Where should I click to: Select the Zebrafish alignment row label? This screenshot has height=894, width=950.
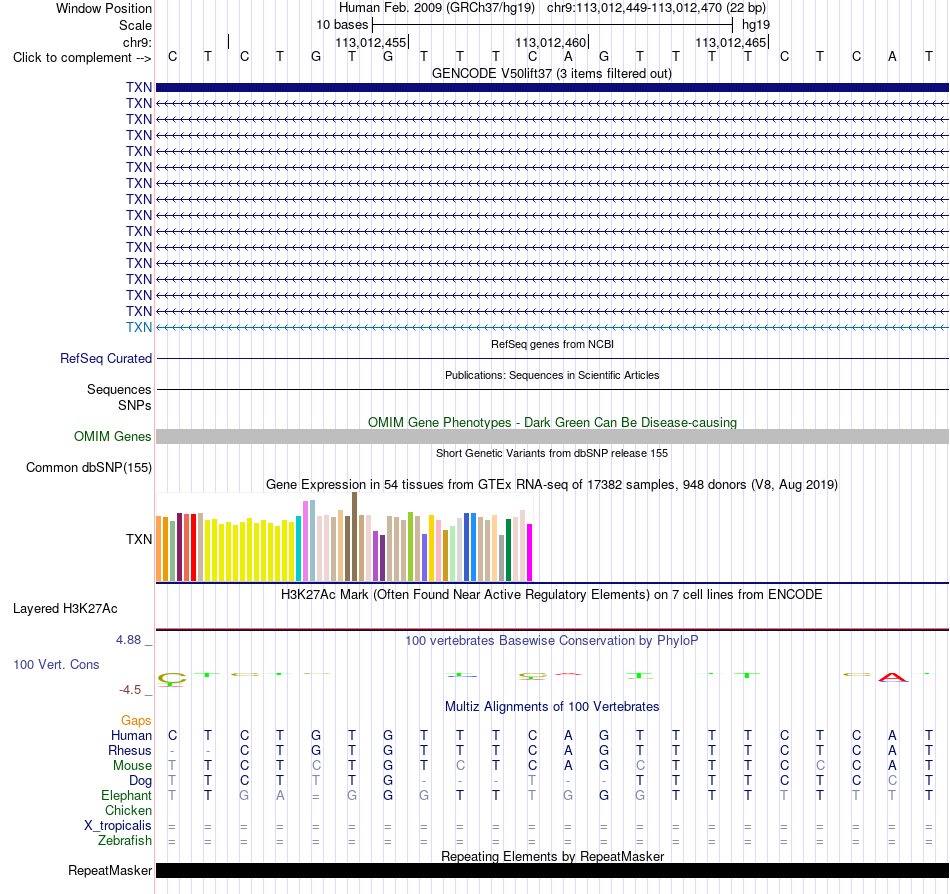125,841
